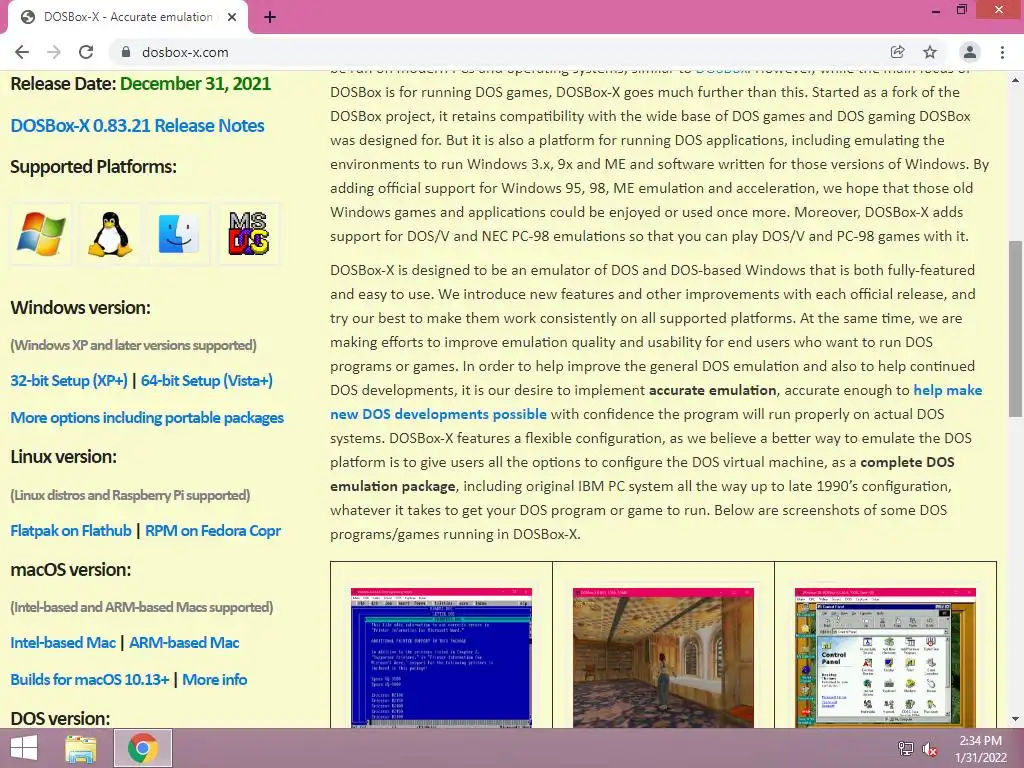Image resolution: width=1024 pixels, height=768 pixels.
Task: Open File Explorer from the taskbar
Action: tap(81, 748)
